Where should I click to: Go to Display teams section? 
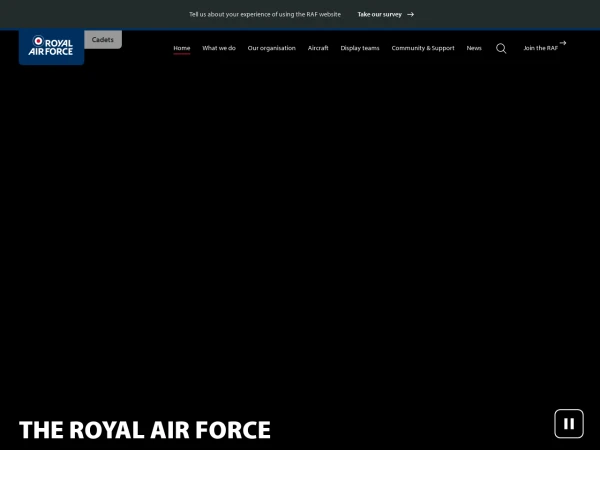point(360,48)
